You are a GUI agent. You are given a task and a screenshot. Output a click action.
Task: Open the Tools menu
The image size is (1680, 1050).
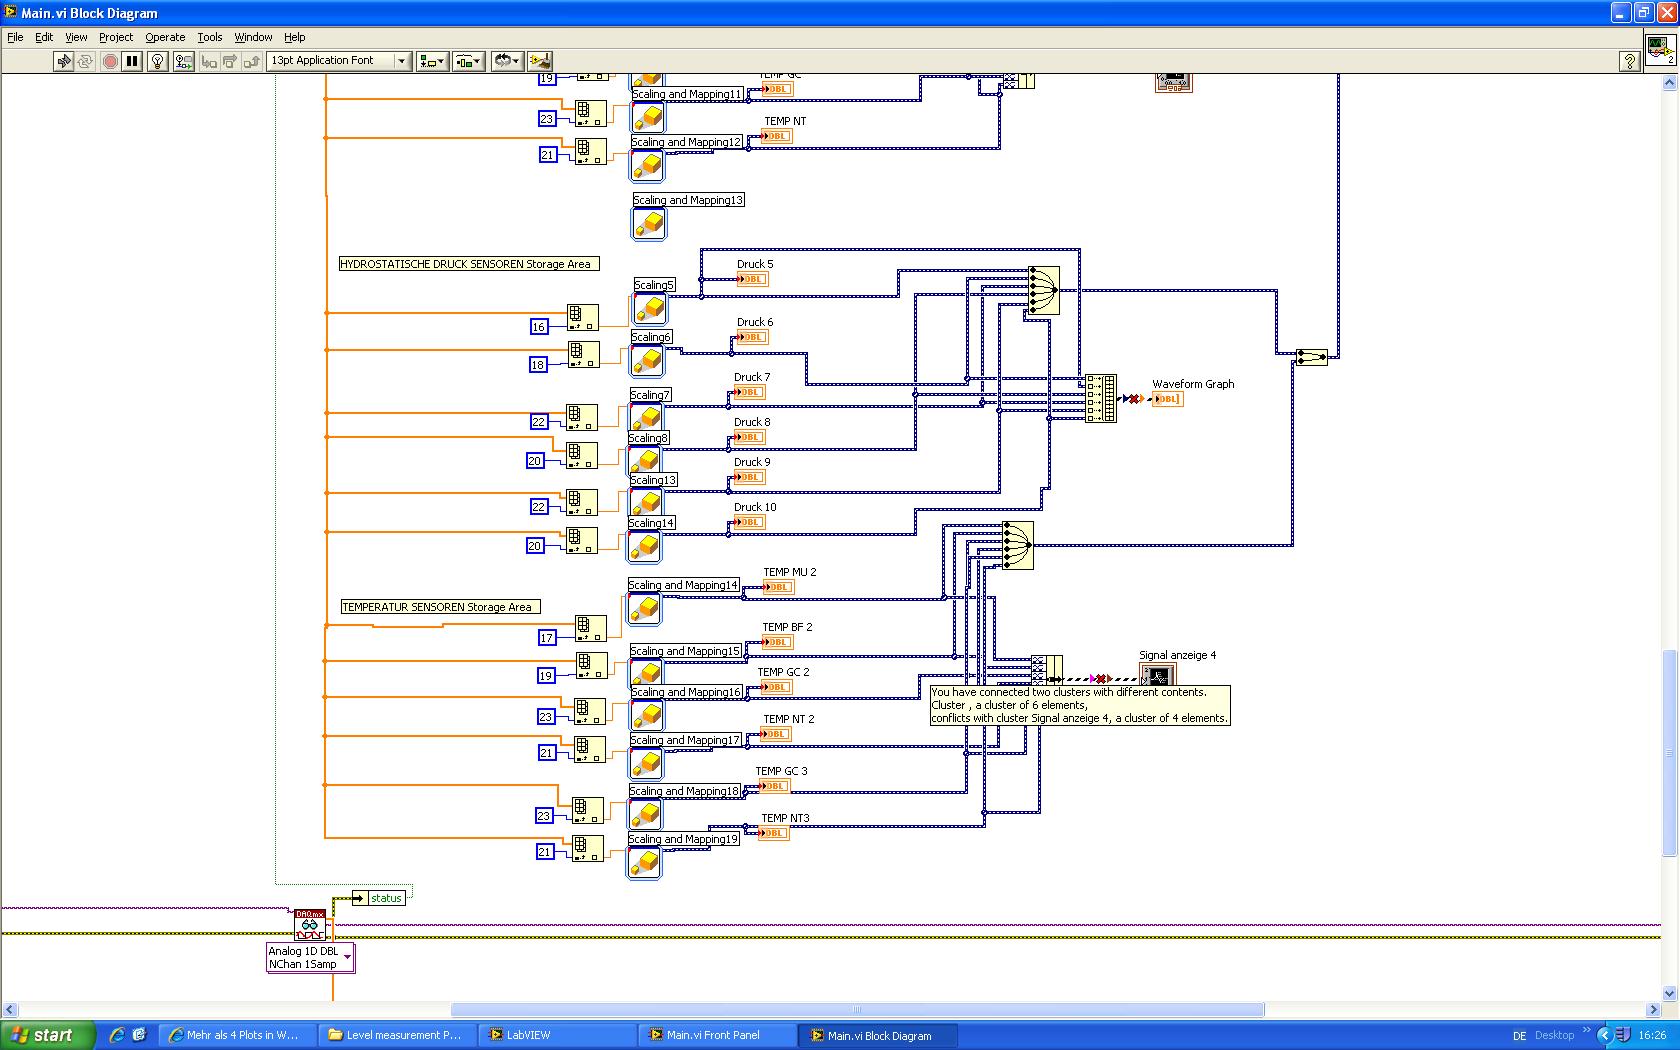tap(209, 37)
